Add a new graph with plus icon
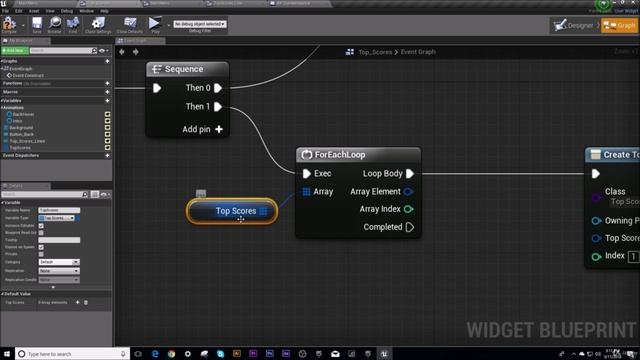The height and width of the screenshot is (360, 640). point(107,61)
